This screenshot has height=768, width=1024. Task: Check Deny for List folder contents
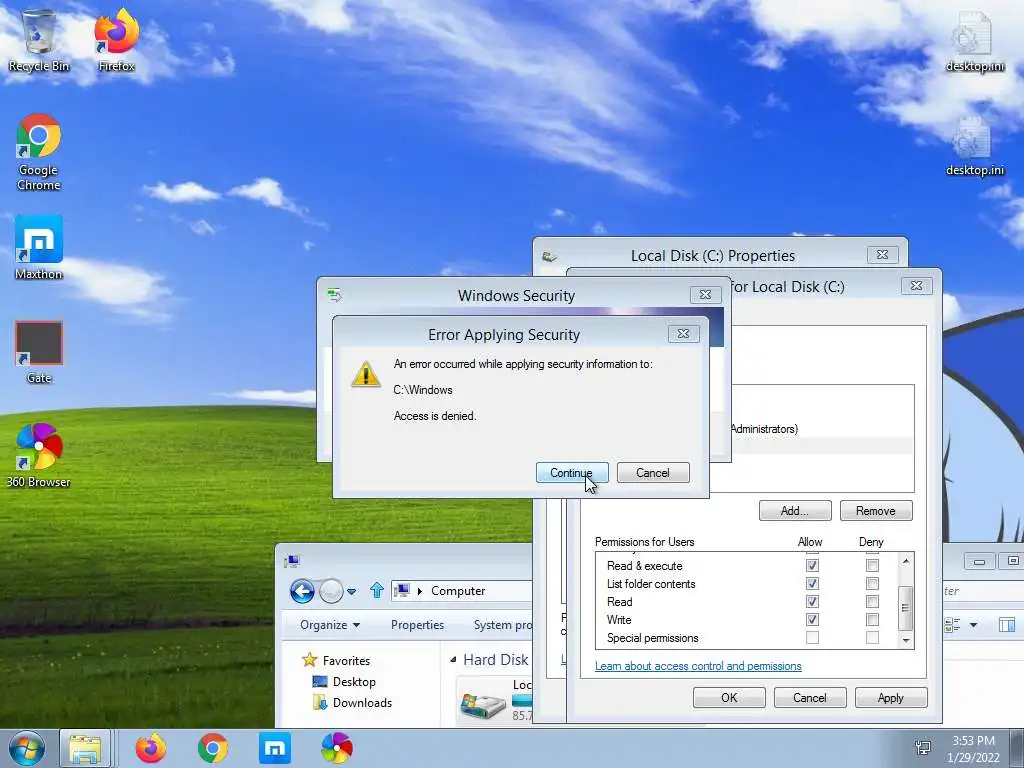point(872,584)
